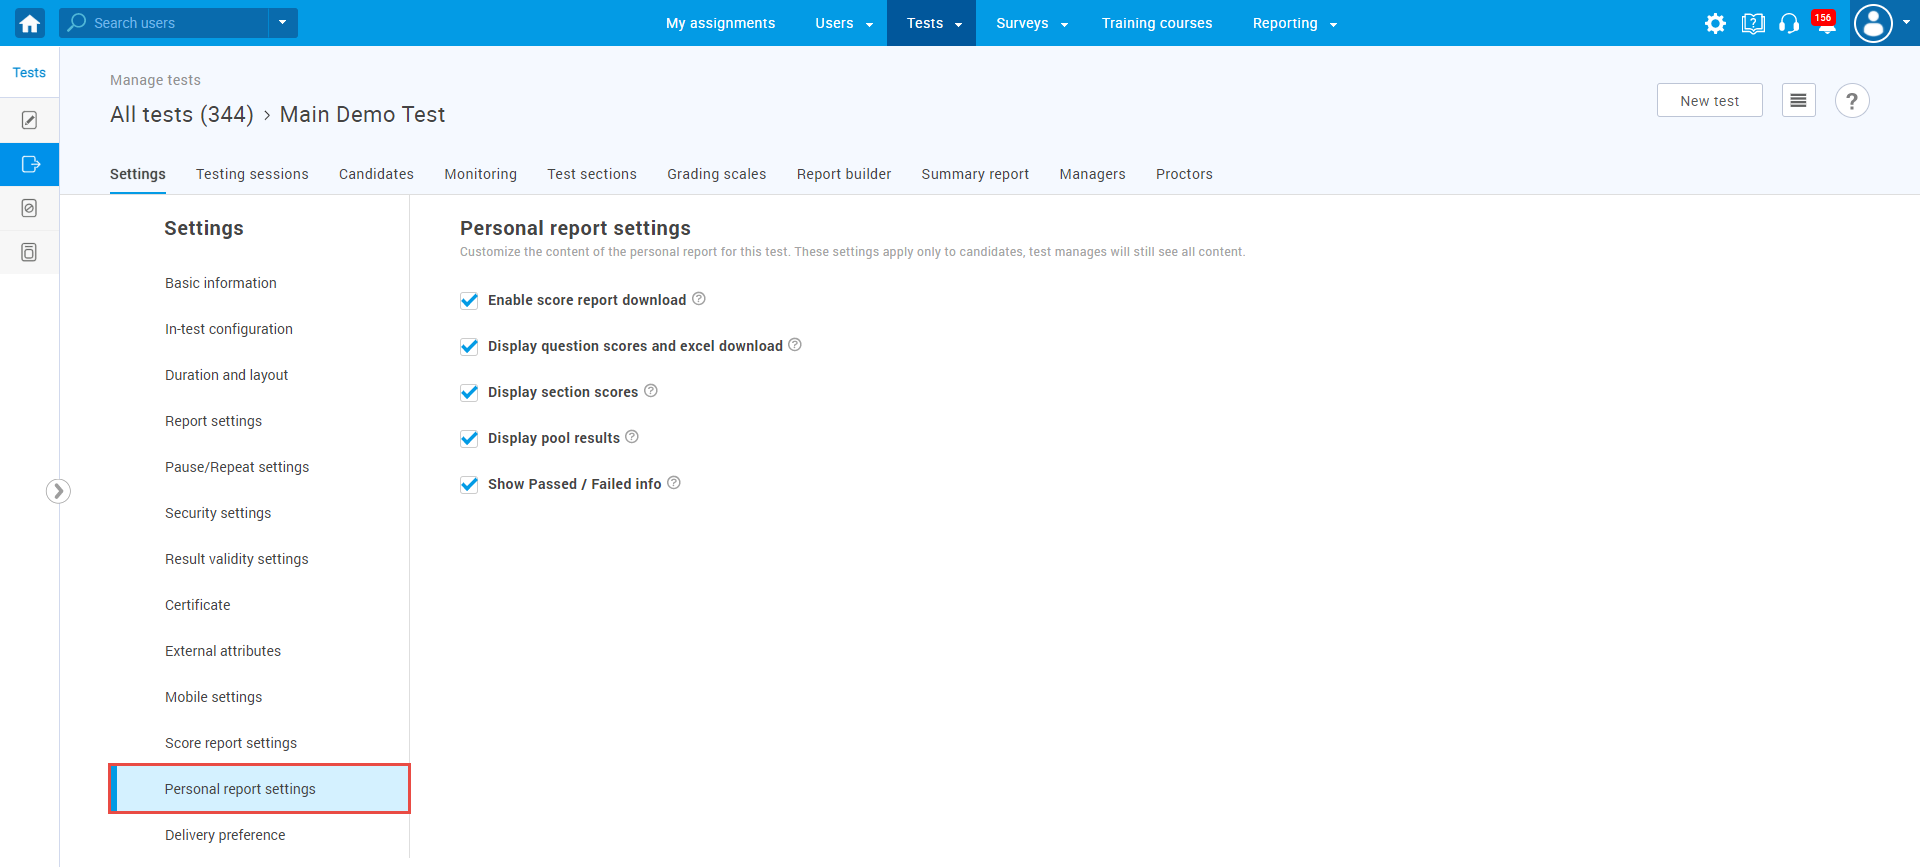Expand the collapsed left sidebar arrow

click(58, 491)
